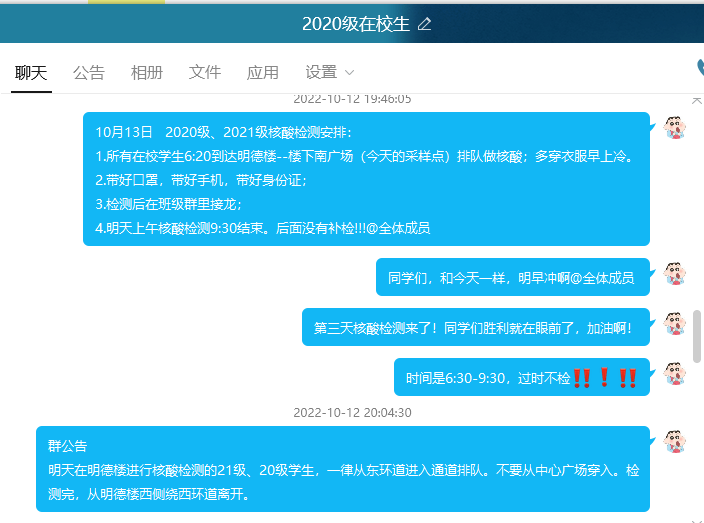Click the 时间是6:30-9:30，过时不检 message
The image size is (704, 523).
click(x=522, y=377)
